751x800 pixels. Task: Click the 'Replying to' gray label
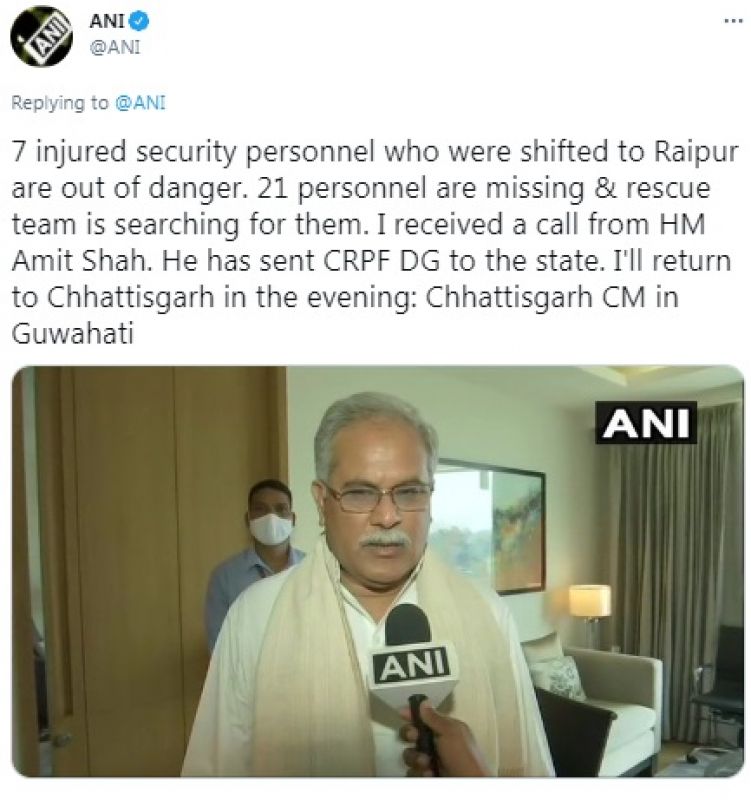pyautogui.click(x=60, y=103)
